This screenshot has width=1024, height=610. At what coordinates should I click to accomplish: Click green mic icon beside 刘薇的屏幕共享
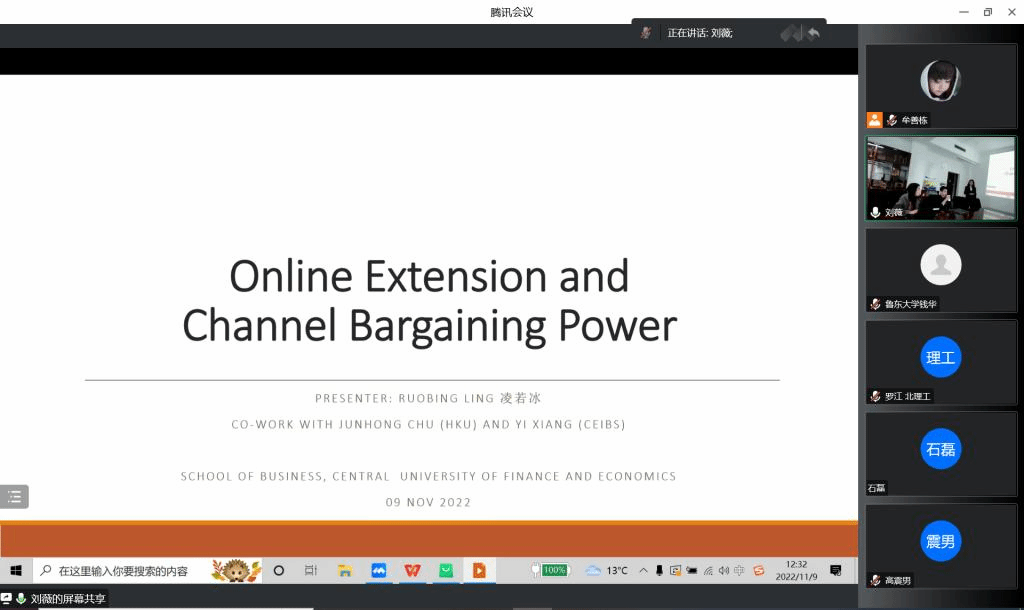[21, 598]
